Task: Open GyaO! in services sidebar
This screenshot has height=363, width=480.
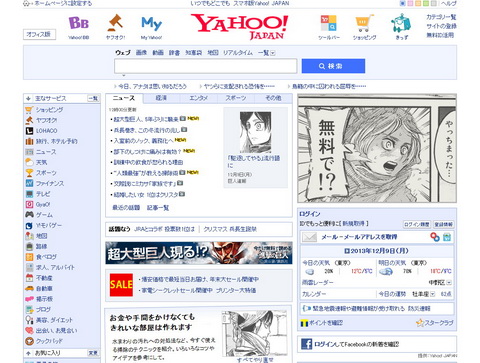Action: coord(43,204)
